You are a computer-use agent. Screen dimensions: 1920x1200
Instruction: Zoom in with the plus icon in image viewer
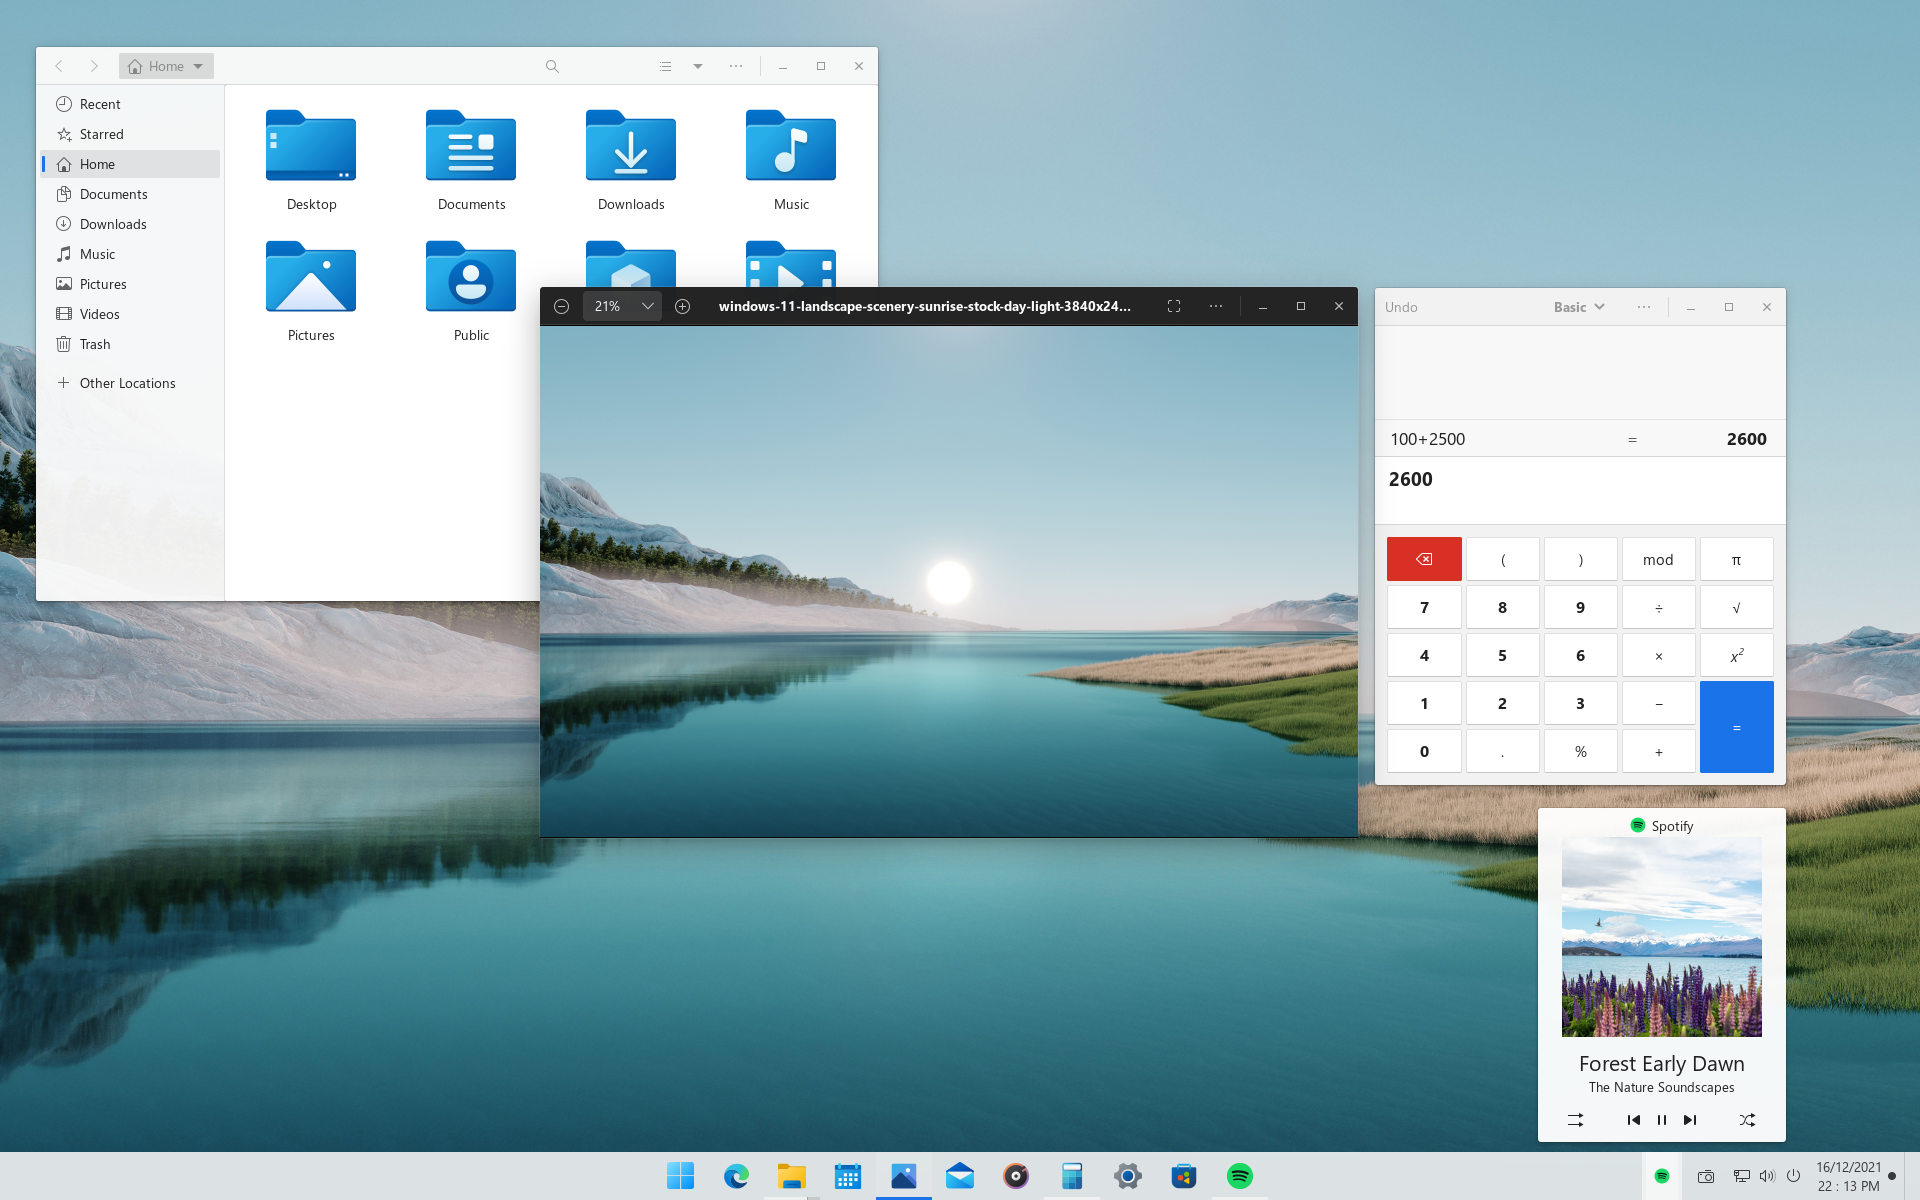pos(683,306)
